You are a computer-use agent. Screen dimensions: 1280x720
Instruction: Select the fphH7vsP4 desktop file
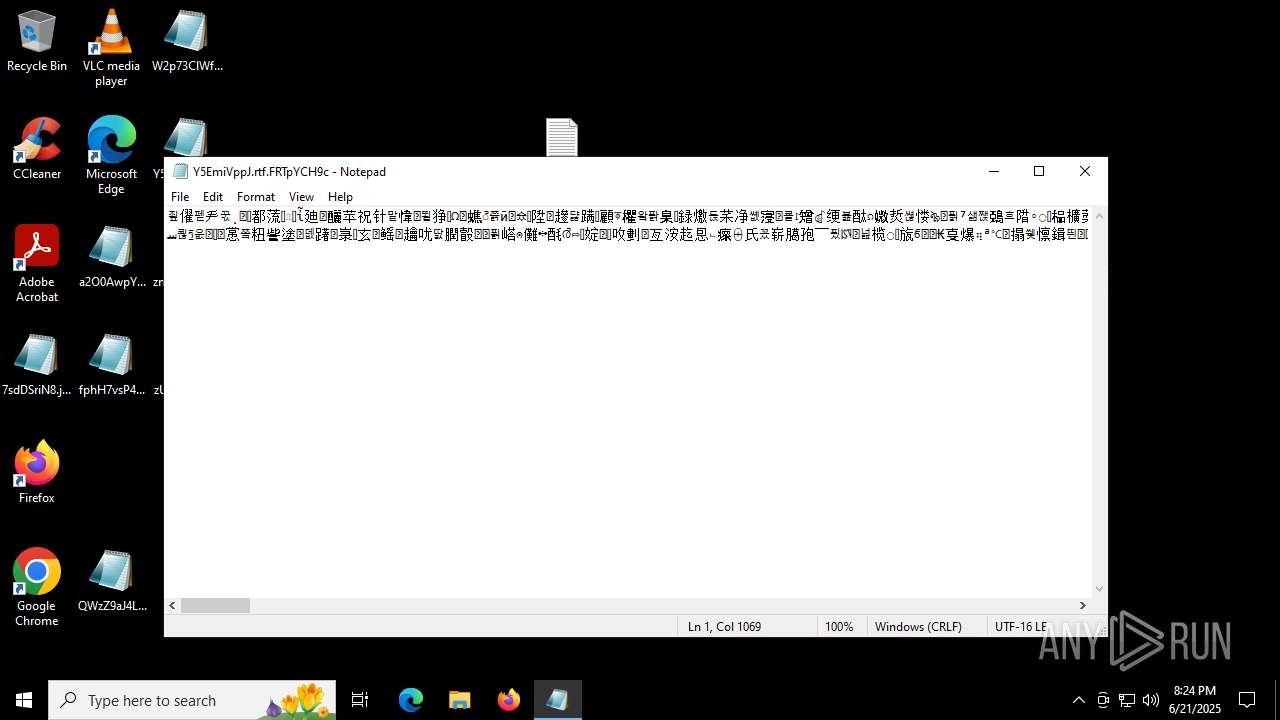pos(111,365)
